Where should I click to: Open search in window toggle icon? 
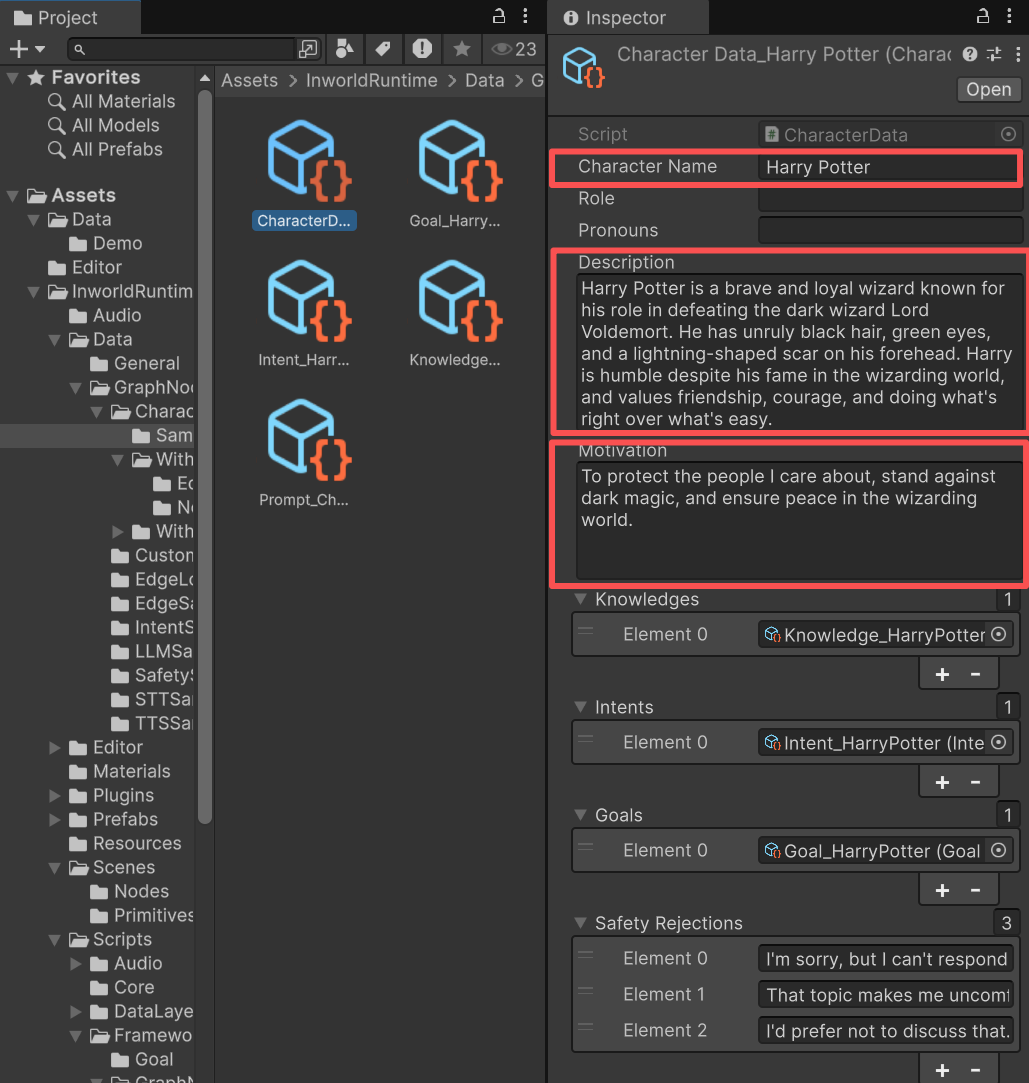[308, 49]
